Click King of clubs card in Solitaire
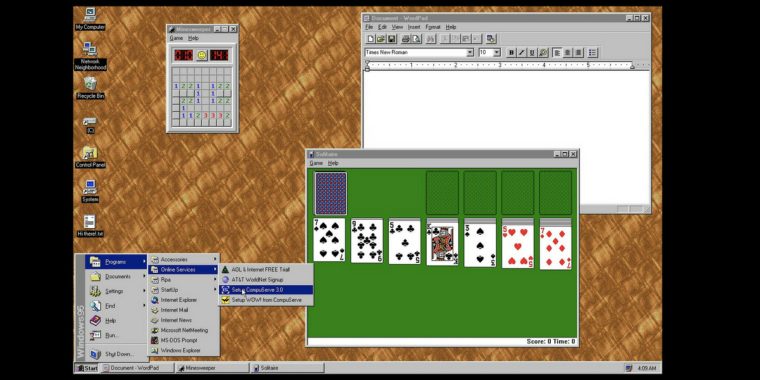The height and width of the screenshot is (380, 760). pyautogui.click(x=442, y=245)
